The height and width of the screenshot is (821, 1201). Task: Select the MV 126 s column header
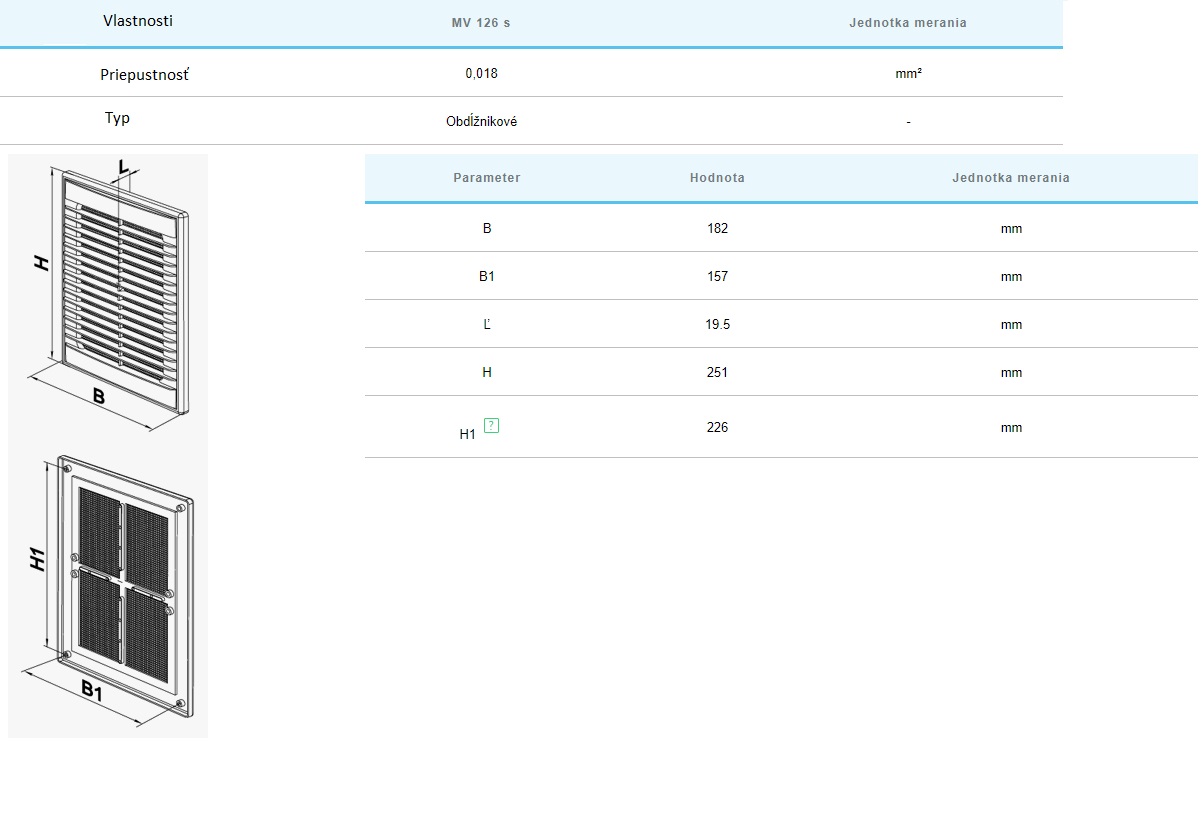click(x=481, y=22)
